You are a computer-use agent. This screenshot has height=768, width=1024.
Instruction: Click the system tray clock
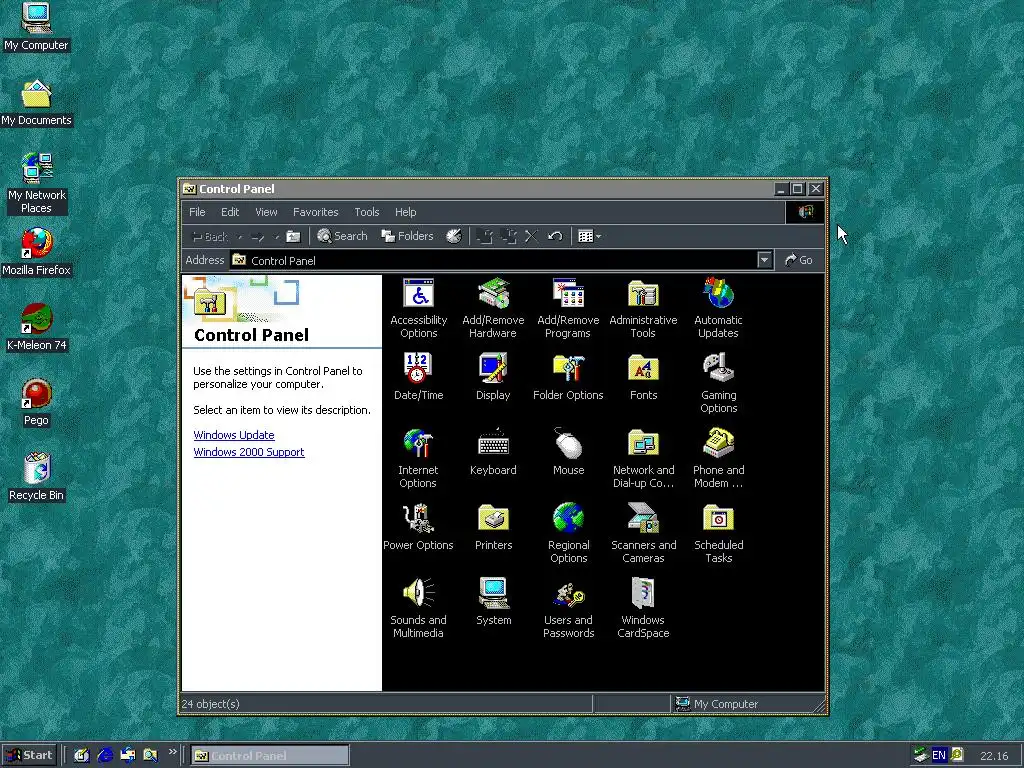coord(994,756)
